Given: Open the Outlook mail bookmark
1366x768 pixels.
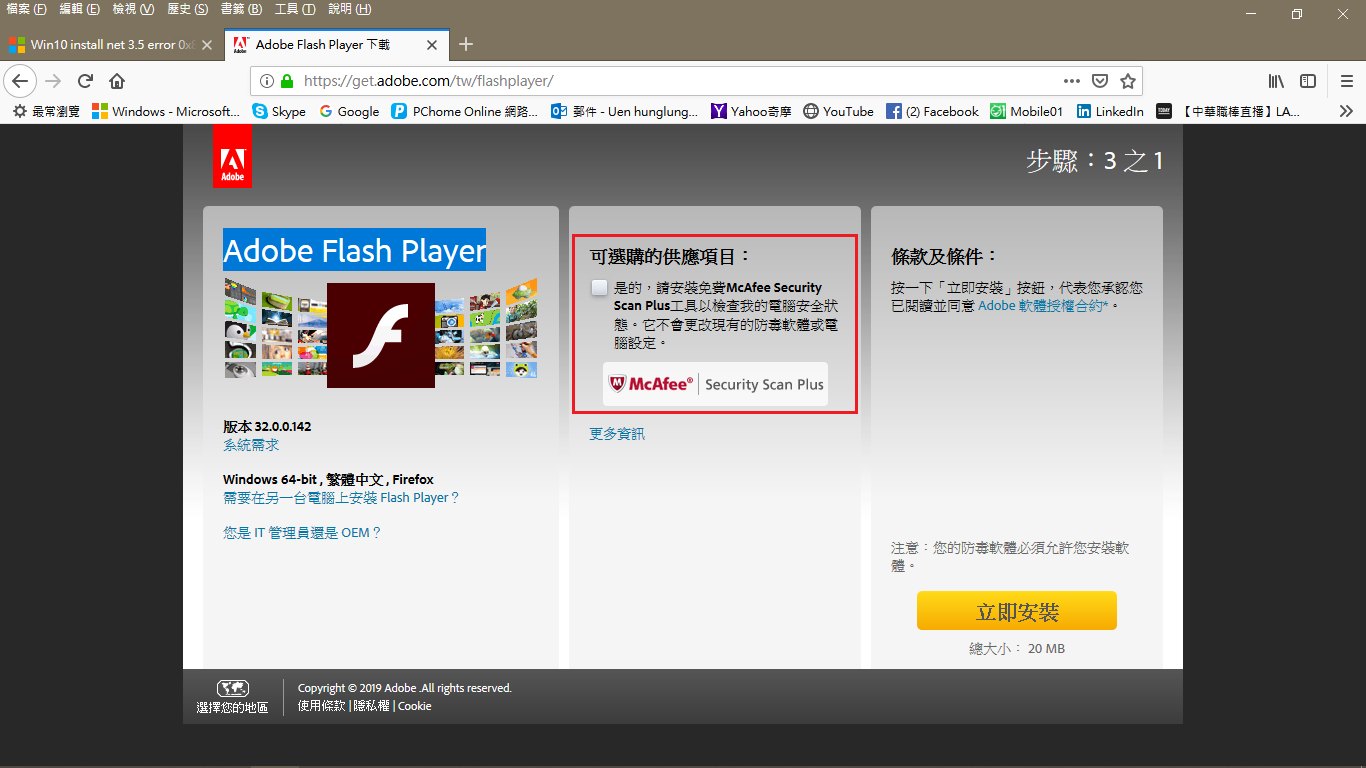Looking at the screenshot, I should 626,111.
